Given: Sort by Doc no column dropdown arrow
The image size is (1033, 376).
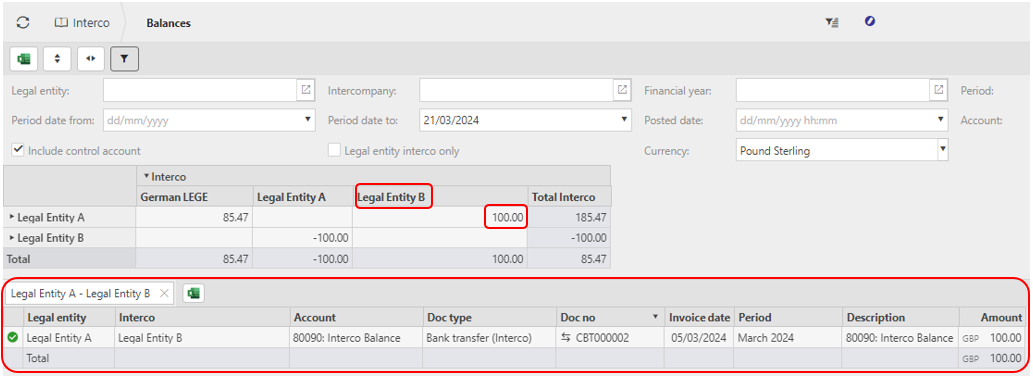Looking at the screenshot, I should pos(655,317).
